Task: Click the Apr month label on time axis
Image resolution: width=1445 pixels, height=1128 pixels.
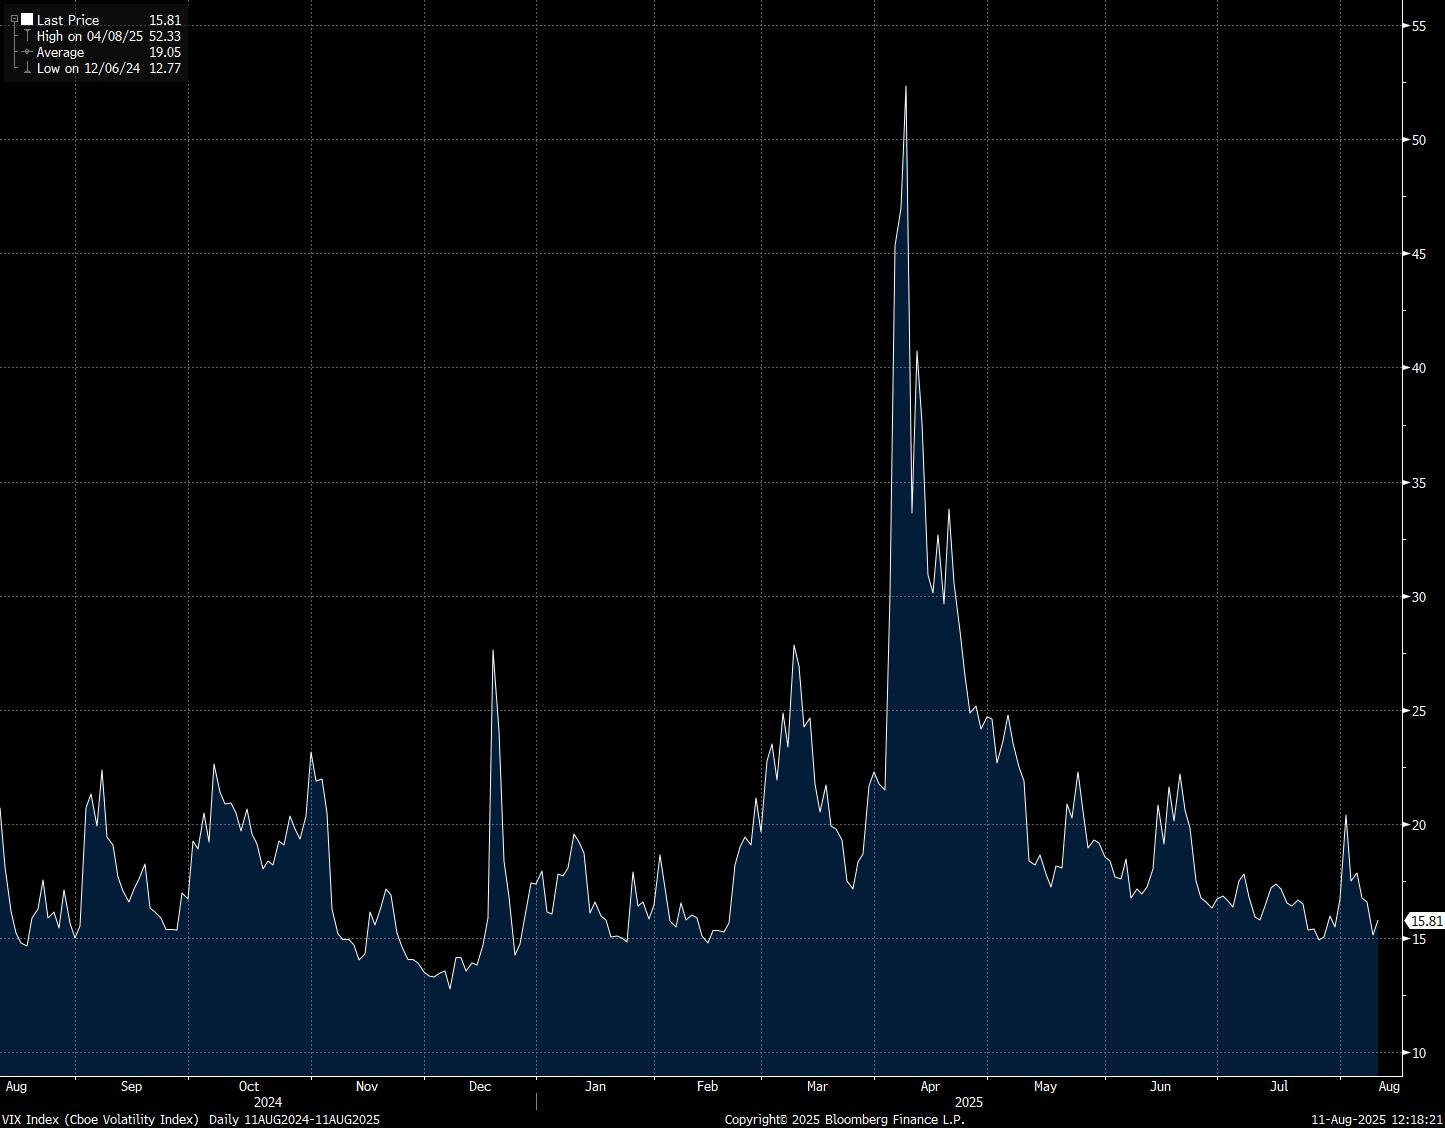Action: tap(930, 1086)
